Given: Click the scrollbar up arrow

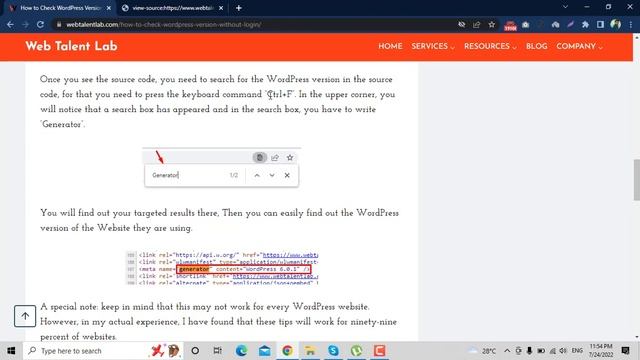Looking at the screenshot, I should pos(636,37).
